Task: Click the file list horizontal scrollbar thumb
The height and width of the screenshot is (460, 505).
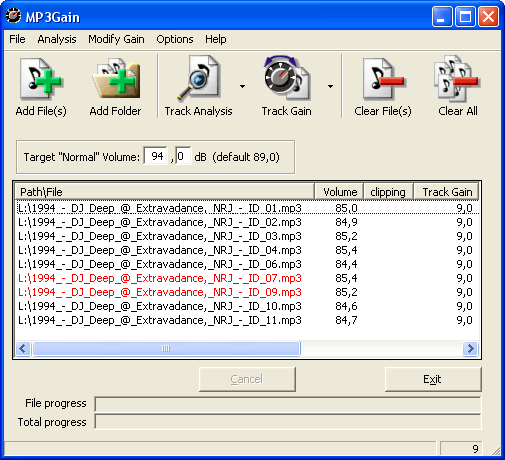Action: point(166,349)
